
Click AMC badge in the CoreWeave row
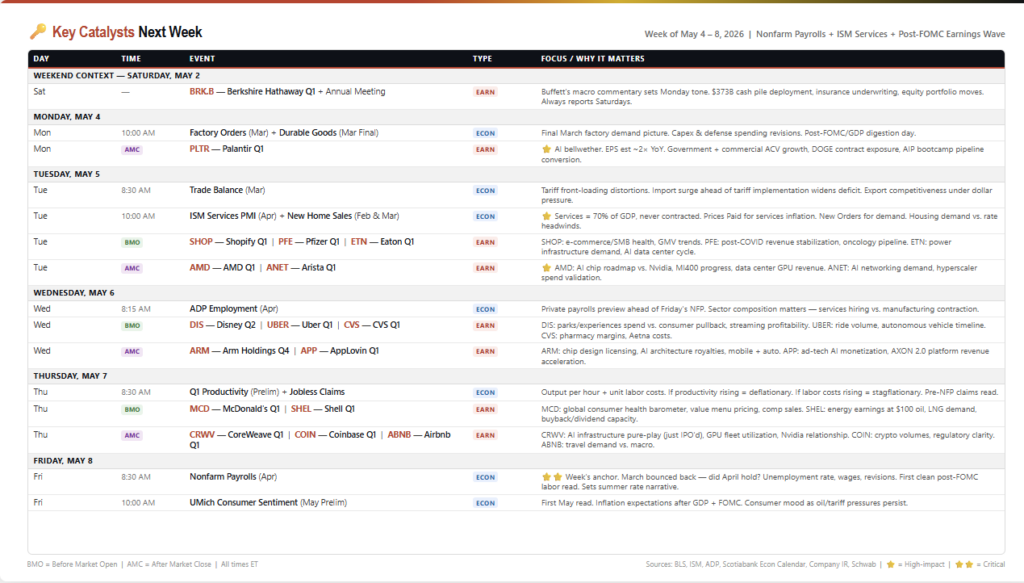point(132,435)
